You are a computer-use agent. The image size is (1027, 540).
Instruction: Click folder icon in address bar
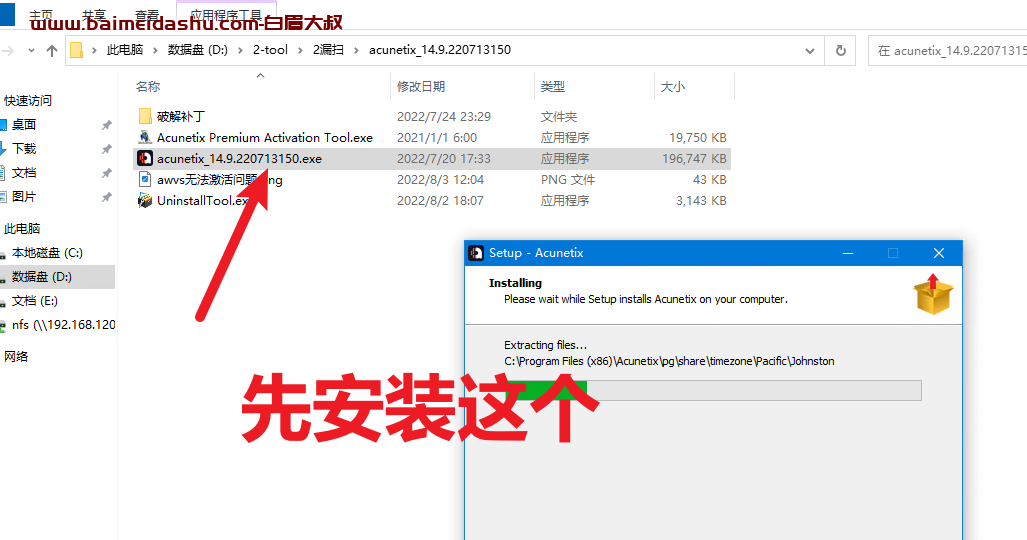click(x=77, y=50)
